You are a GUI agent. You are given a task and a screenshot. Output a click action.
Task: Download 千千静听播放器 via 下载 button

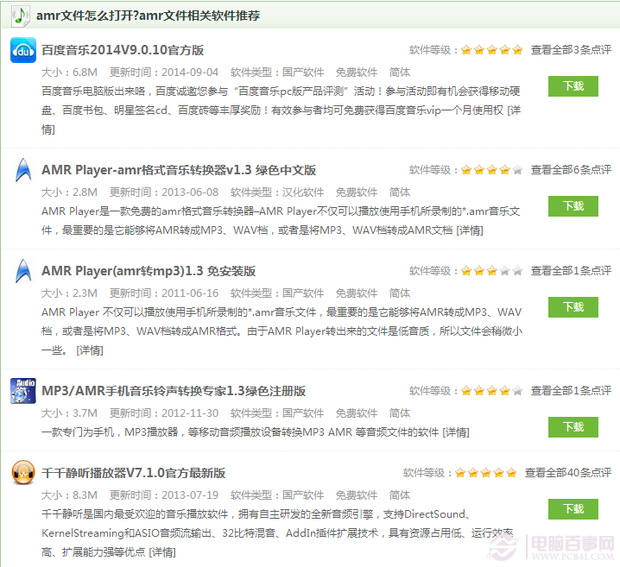click(573, 509)
